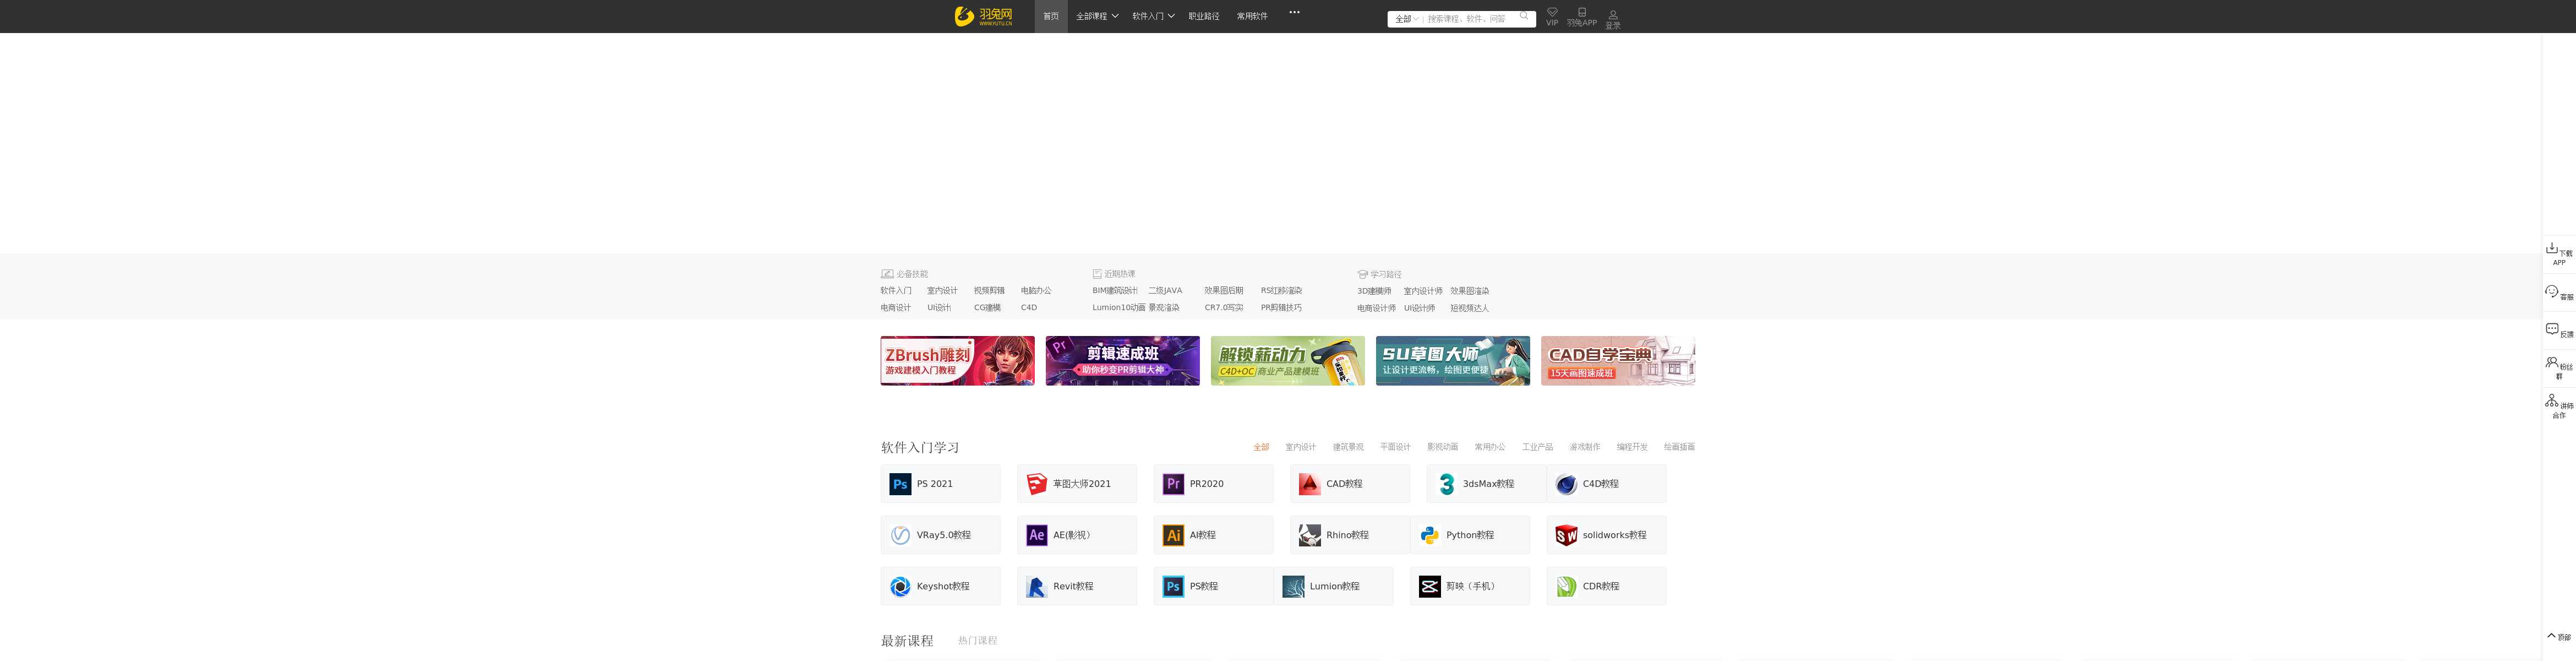This screenshot has height=661, width=2576.
Task: Select the 职业路径 menu item
Action: tap(1203, 17)
